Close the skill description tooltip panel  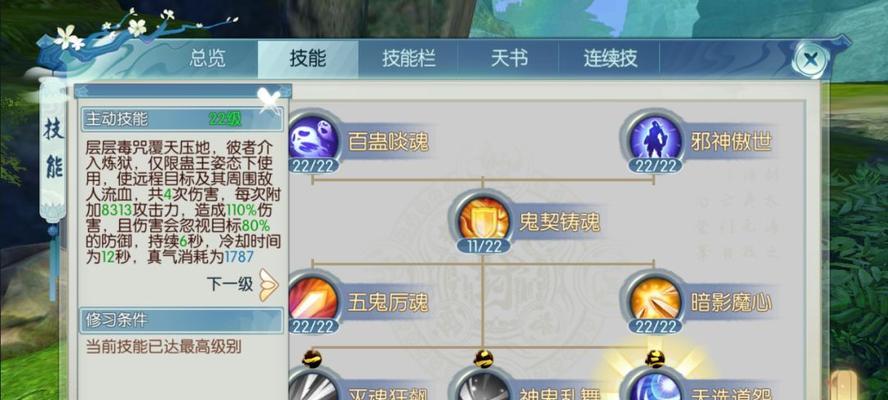[269, 100]
